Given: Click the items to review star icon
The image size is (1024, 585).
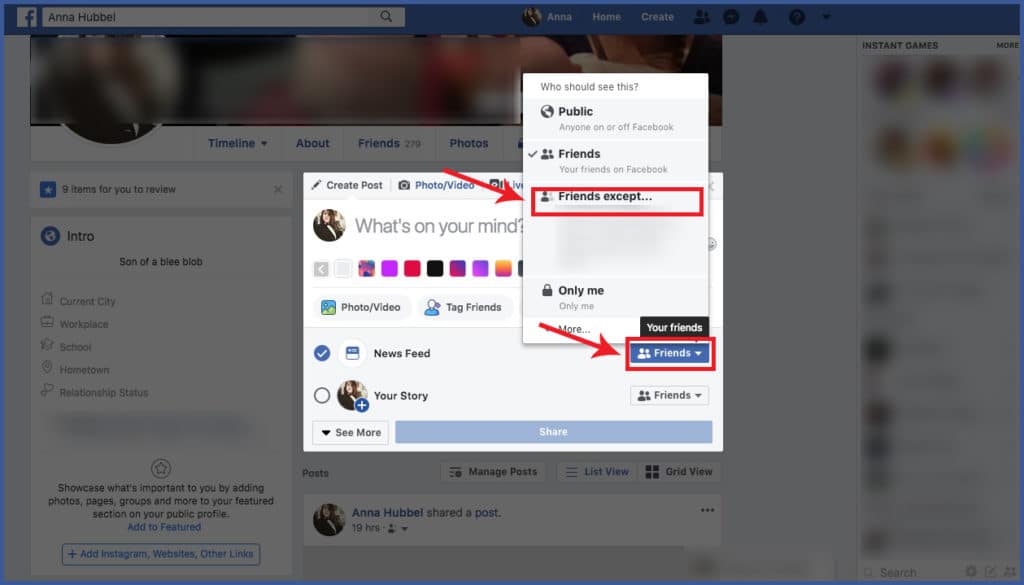Looking at the screenshot, I should tap(48, 189).
